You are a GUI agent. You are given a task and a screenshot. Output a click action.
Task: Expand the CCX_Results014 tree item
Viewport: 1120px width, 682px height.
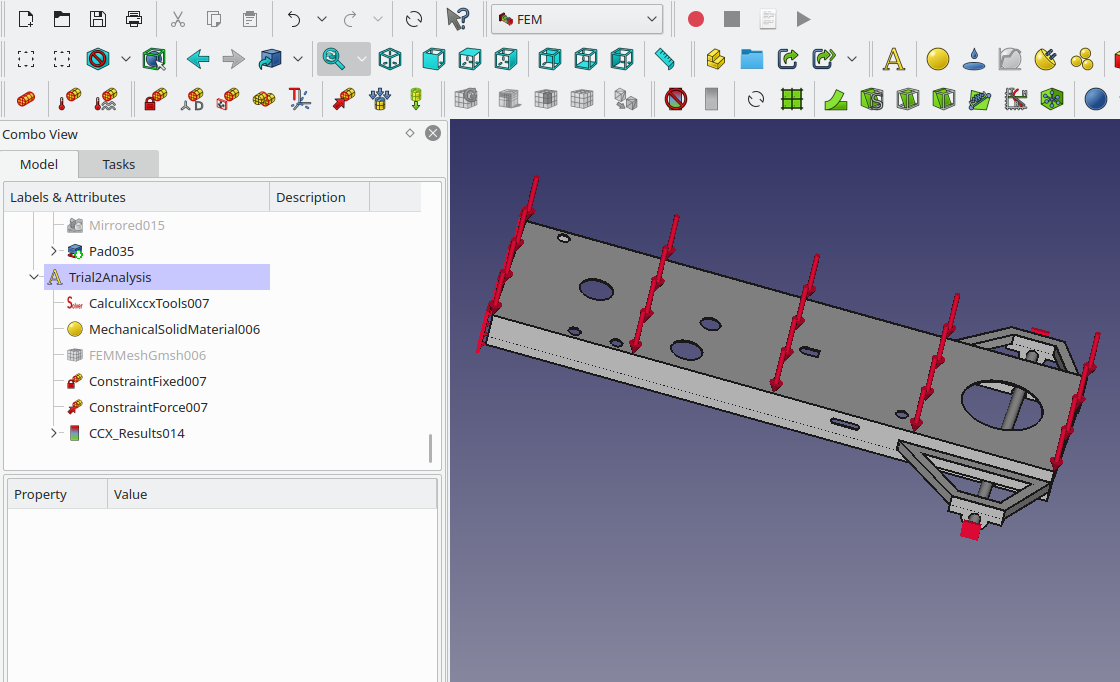click(54, 433)
